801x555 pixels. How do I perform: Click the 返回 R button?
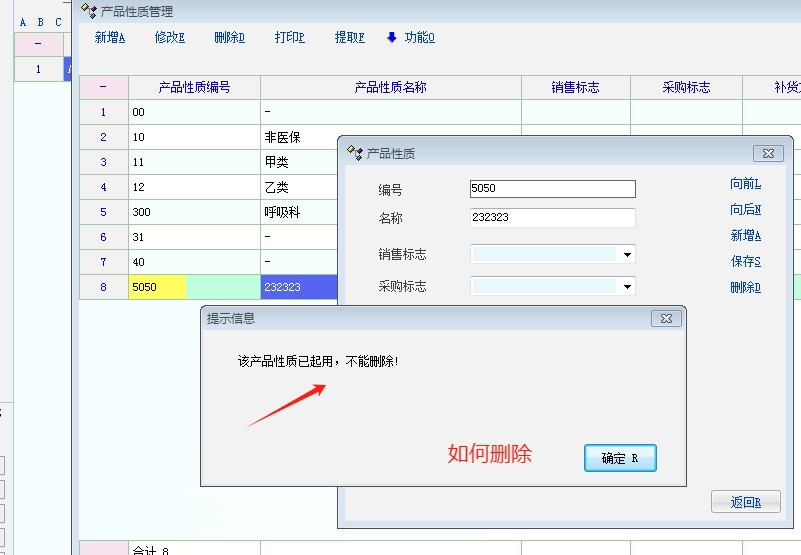[745, 502]
